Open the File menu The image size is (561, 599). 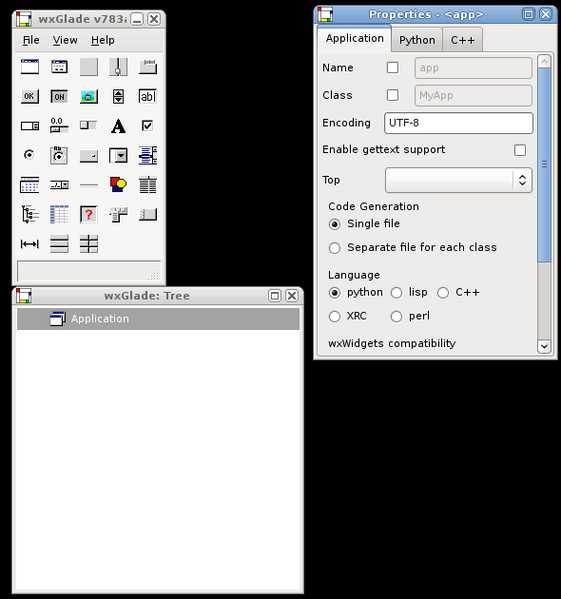click(31, 40)
